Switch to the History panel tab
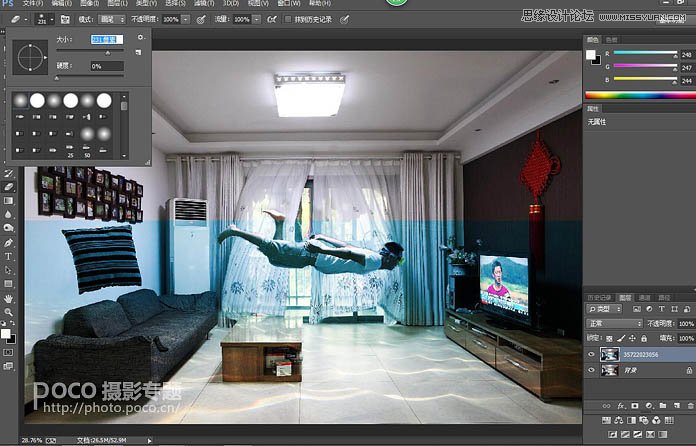Viewport: 696px width, 446px height. (600, 297)
